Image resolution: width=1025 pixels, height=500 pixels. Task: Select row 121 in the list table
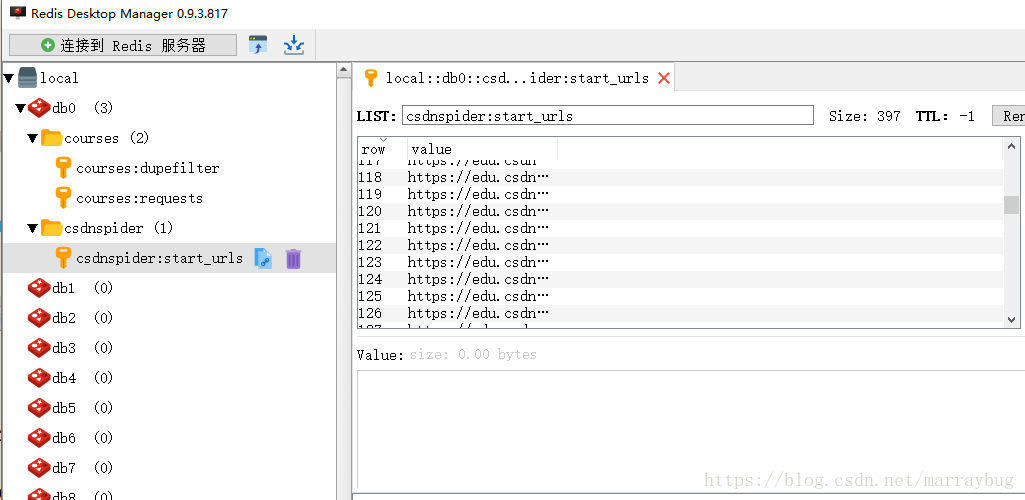680,228
